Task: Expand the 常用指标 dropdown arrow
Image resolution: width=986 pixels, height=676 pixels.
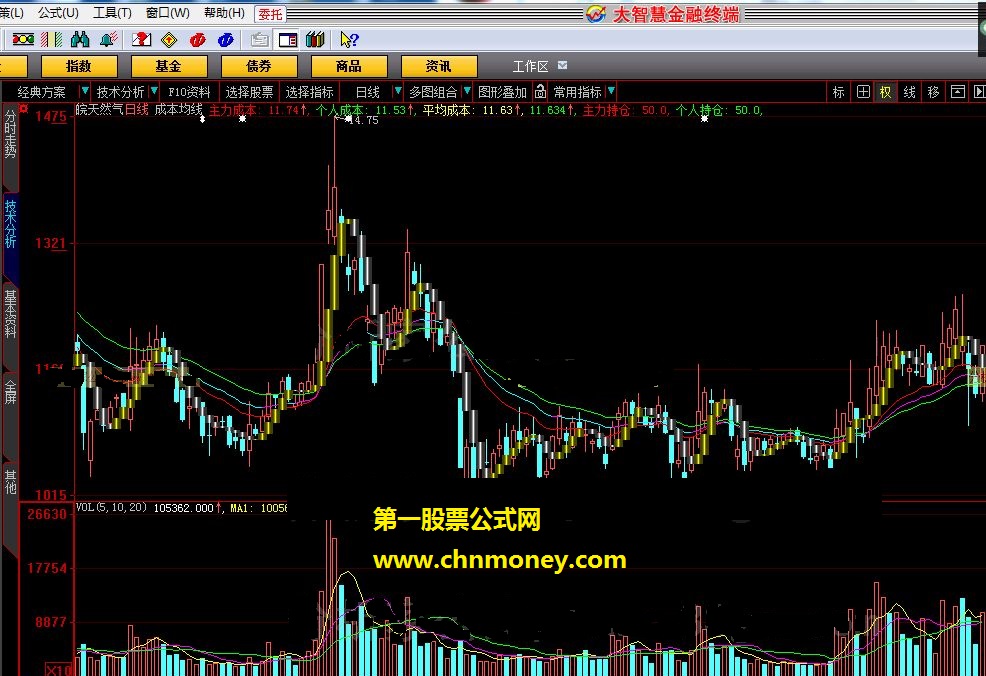Action: point(611,92)
